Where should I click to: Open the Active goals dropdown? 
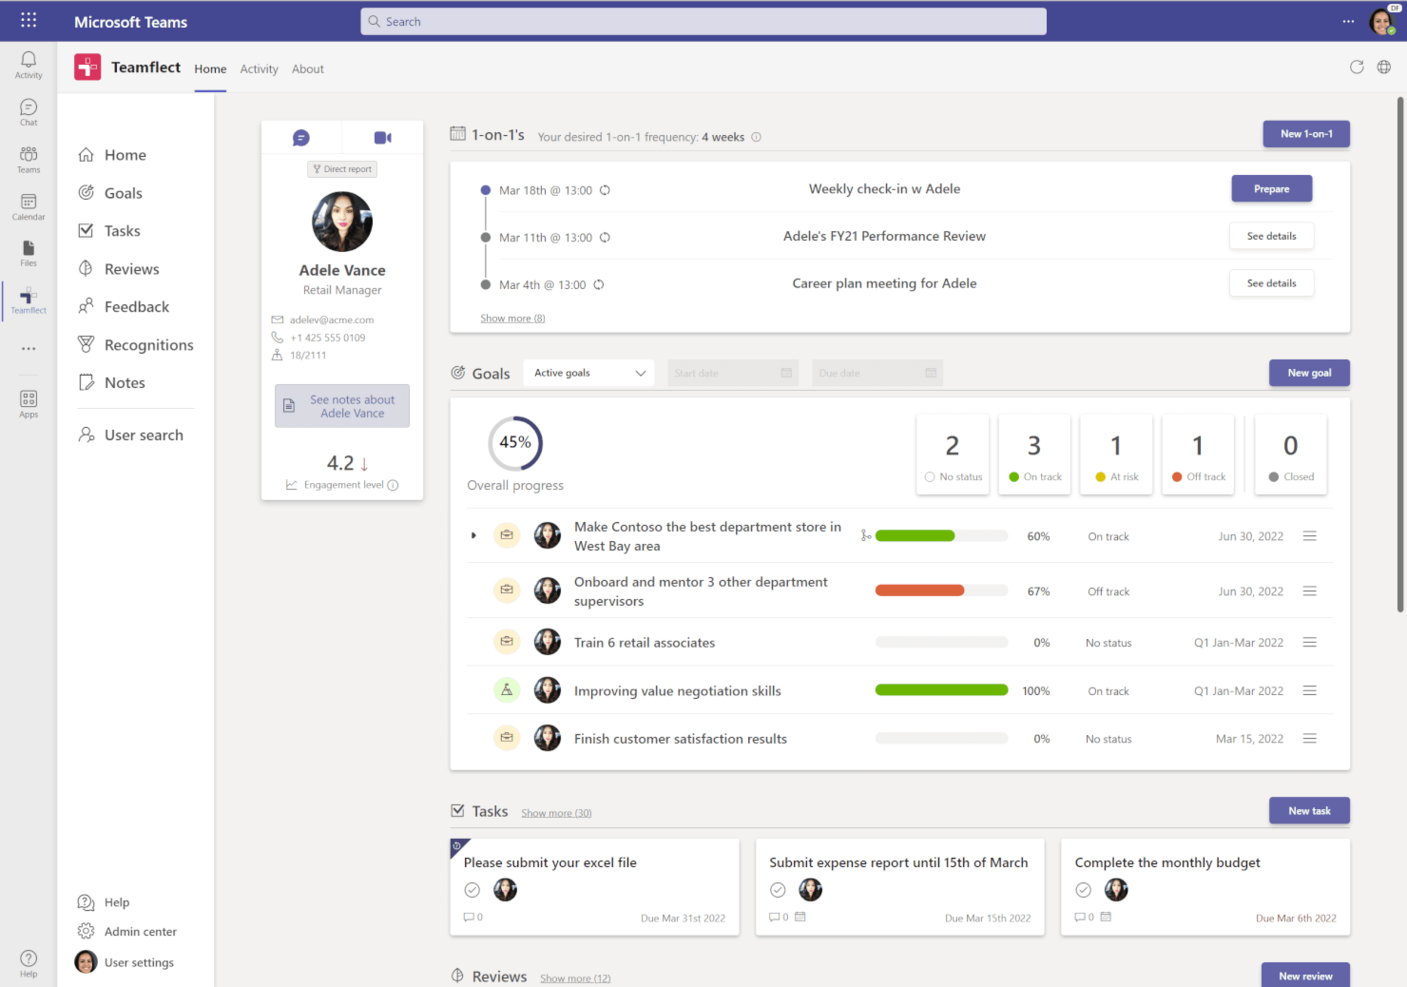point(589,373)
